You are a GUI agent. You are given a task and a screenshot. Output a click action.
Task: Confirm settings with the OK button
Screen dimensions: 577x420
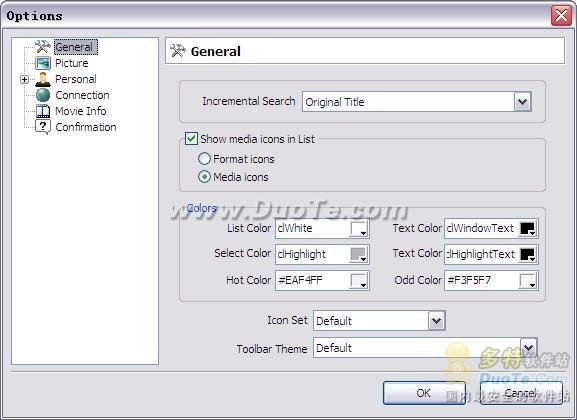(424, 393)
